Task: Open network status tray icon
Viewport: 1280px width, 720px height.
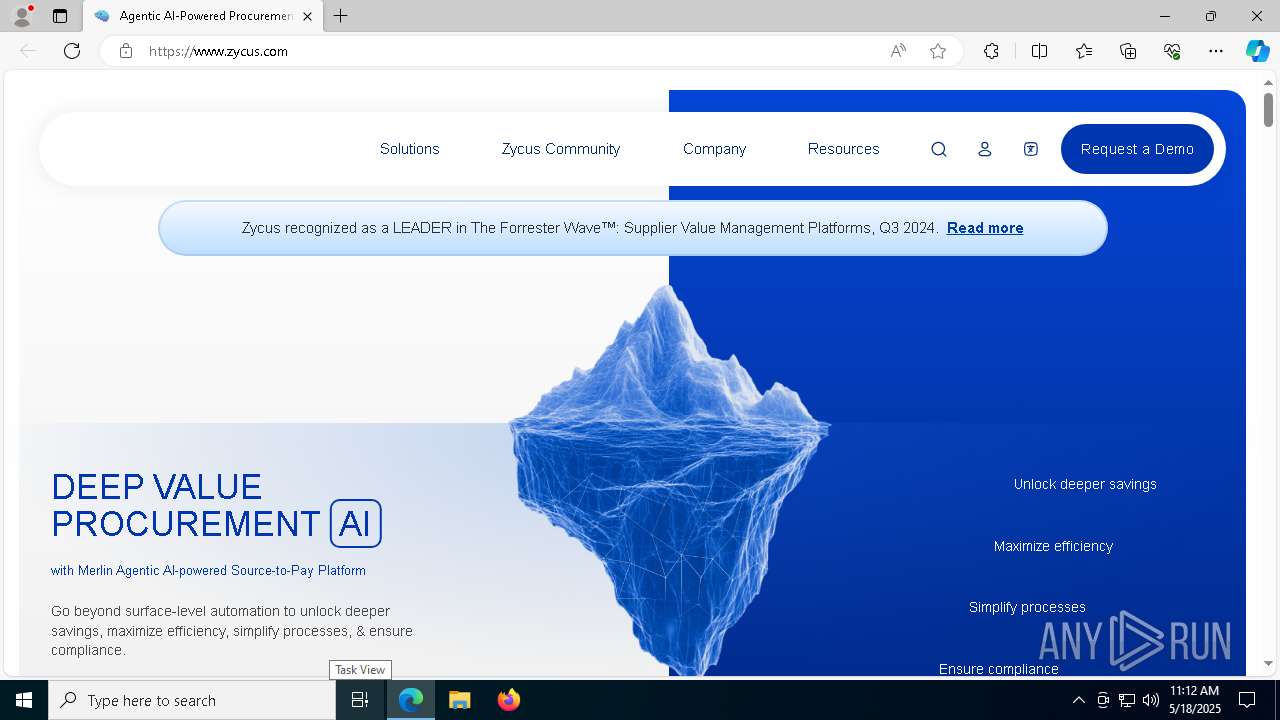Action: coord(1126,700)
